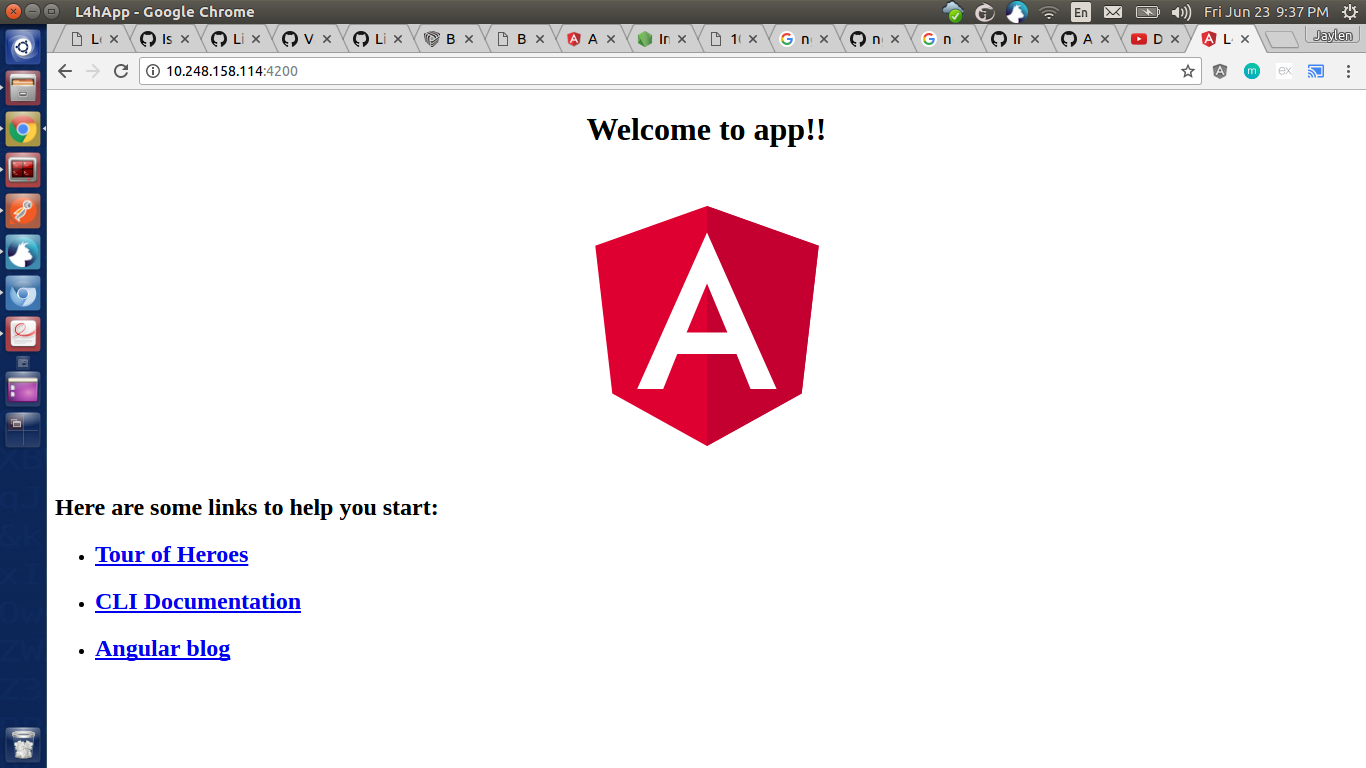
Task: Open the gray swirl tray indicator
Action: pos(985,12)
